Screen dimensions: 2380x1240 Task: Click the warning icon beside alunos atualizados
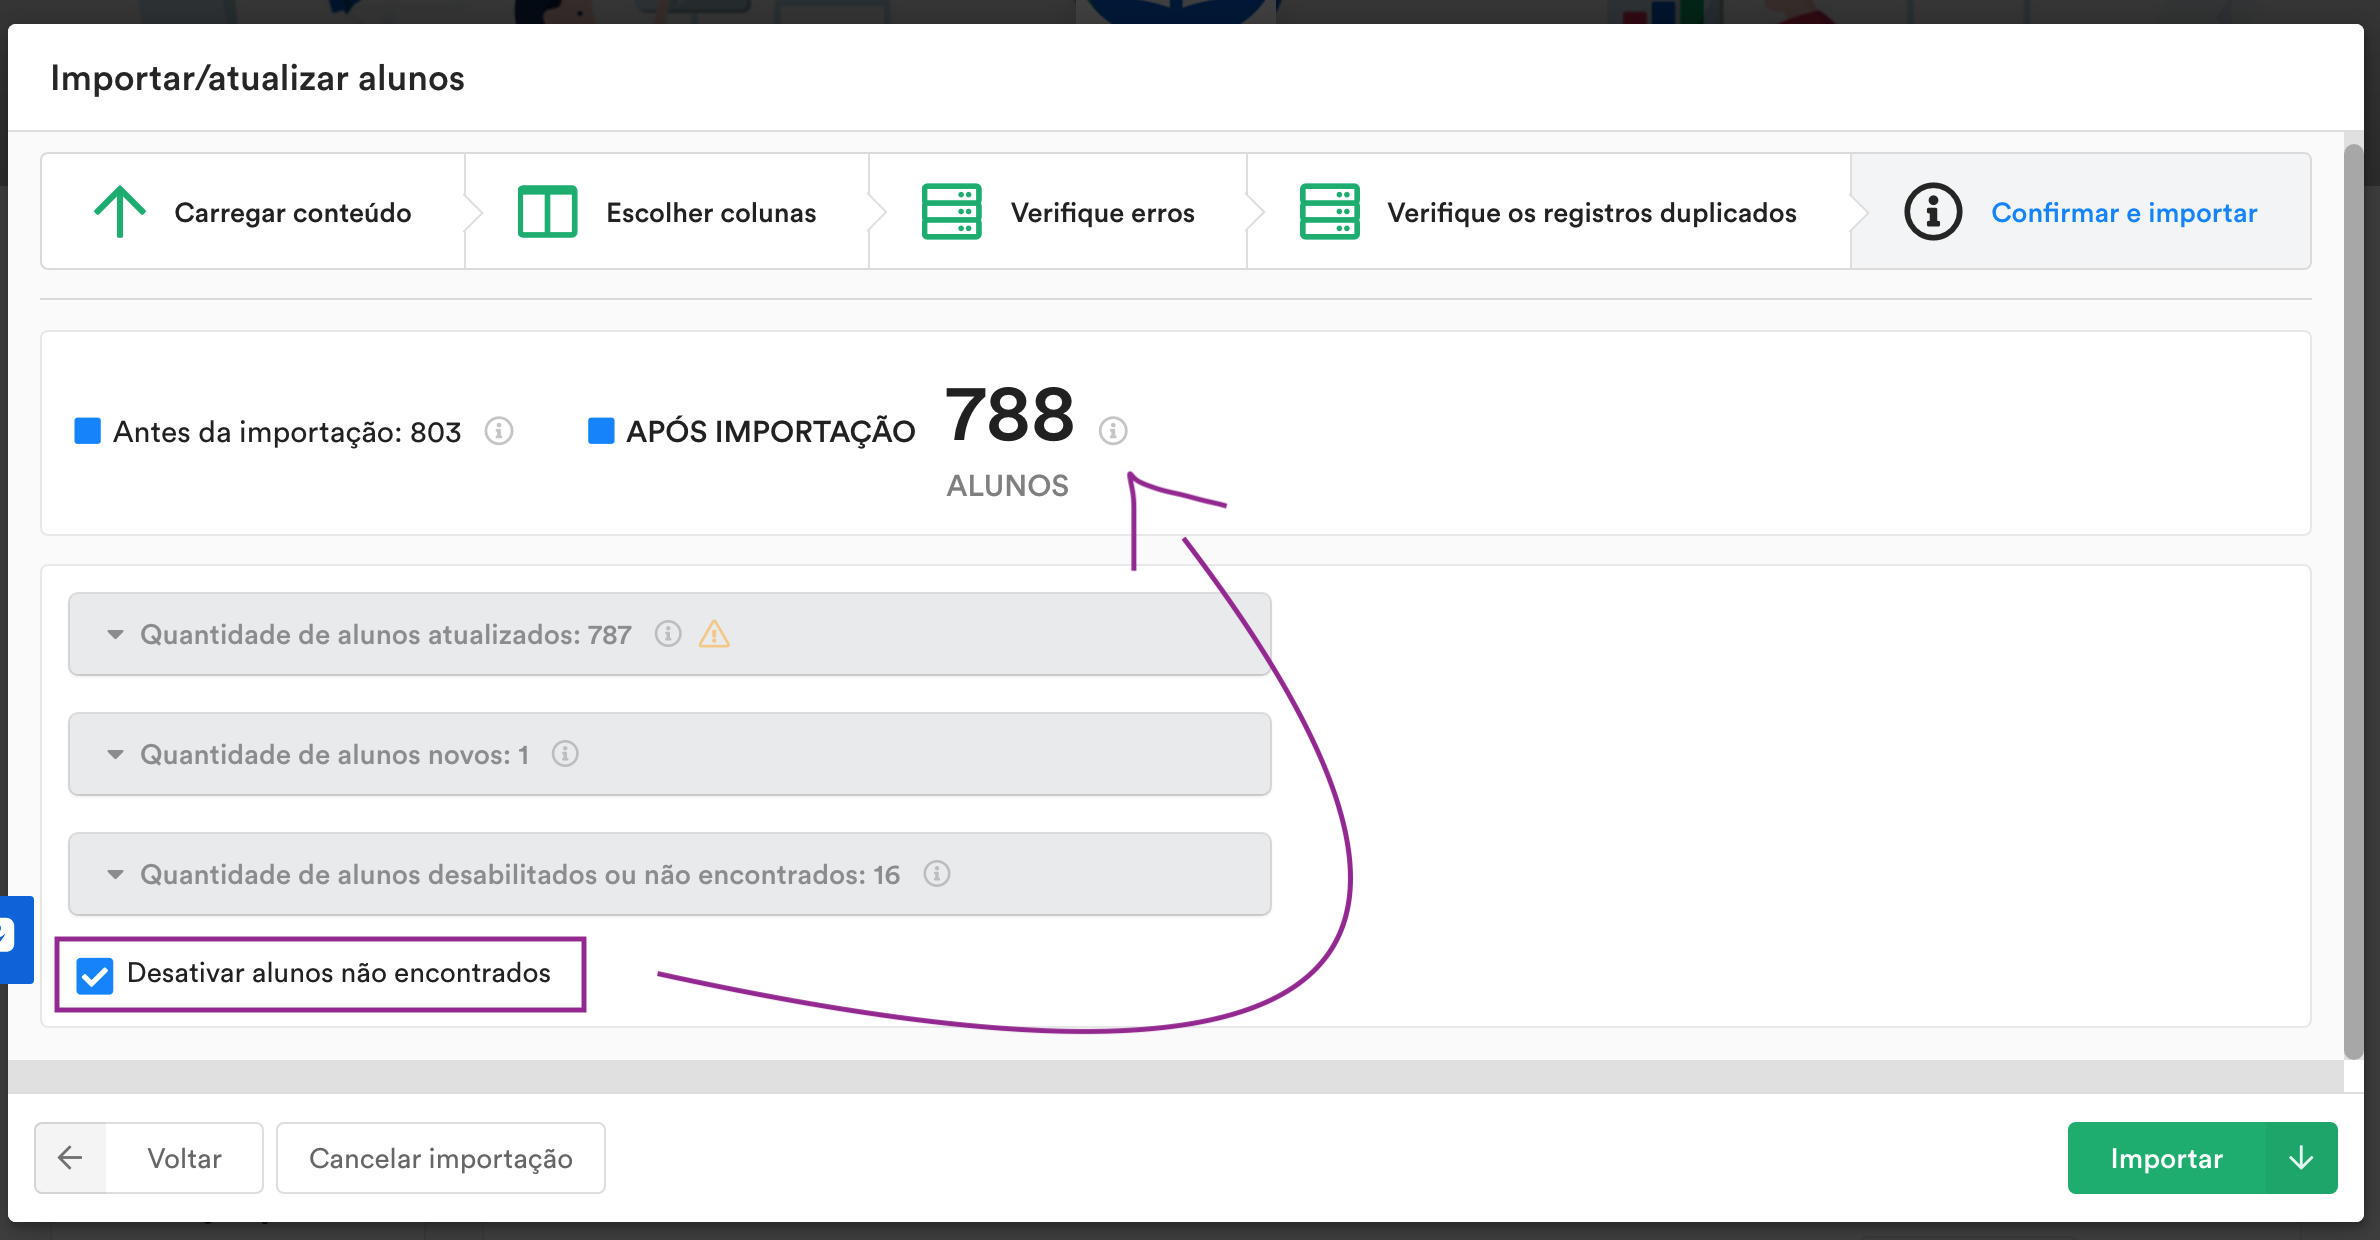click(x=714, y=634)
